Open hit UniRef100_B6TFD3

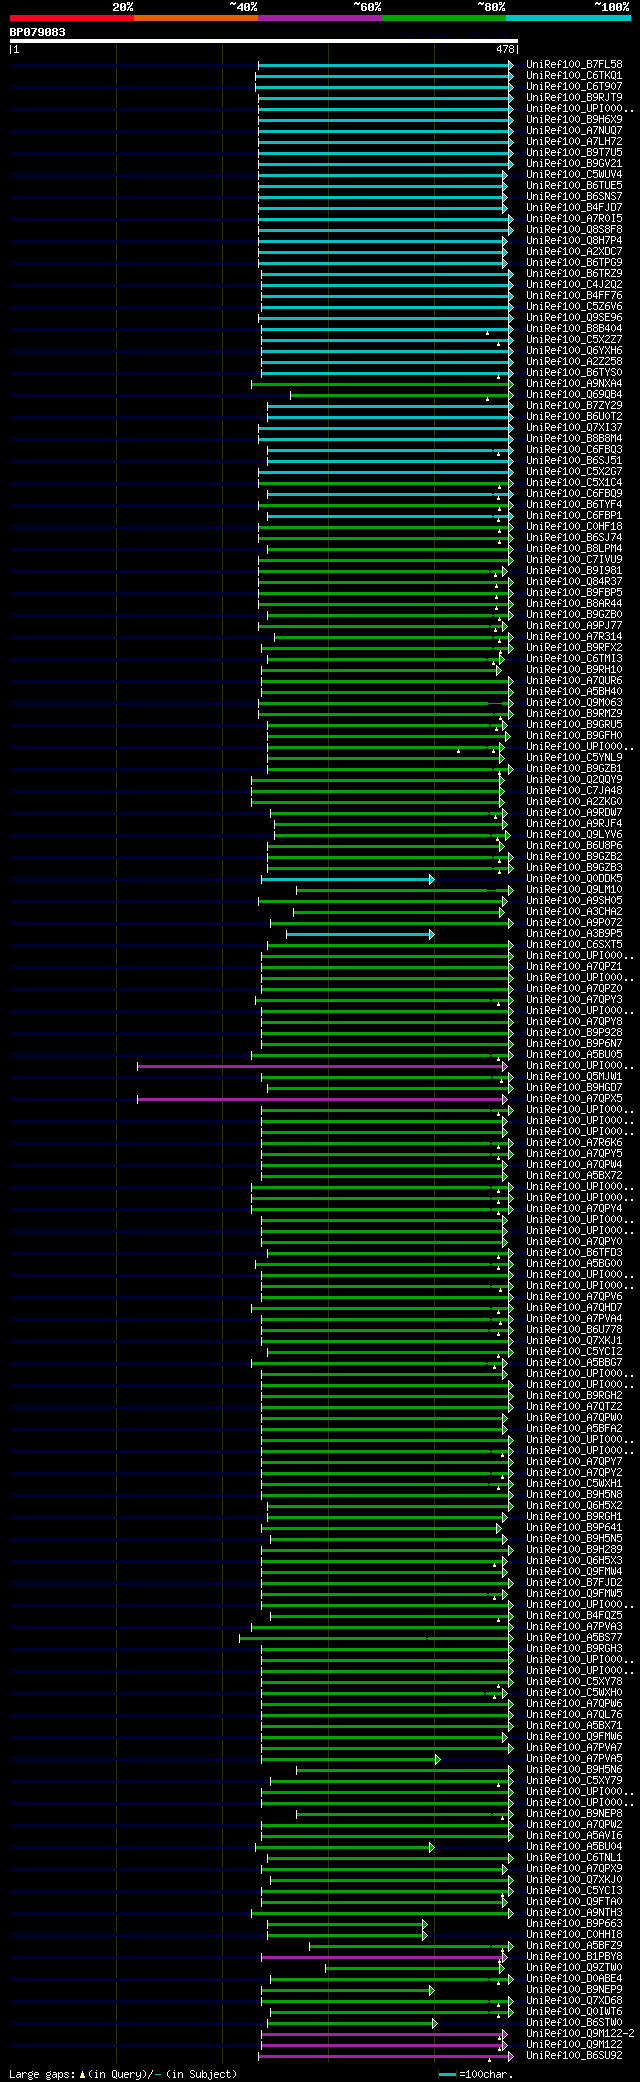point(574,1252)
